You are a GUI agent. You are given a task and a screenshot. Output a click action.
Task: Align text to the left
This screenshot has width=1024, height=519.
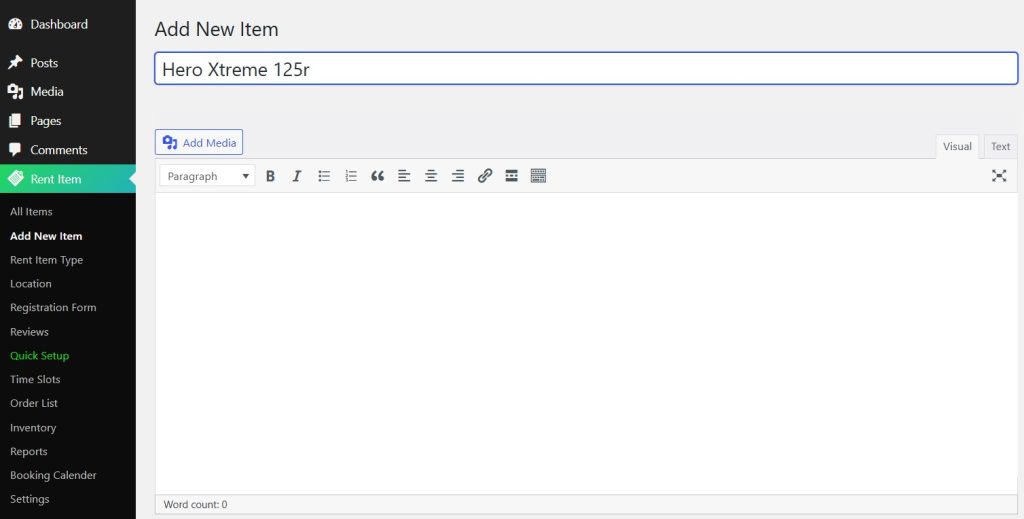(x=404, y=176)
